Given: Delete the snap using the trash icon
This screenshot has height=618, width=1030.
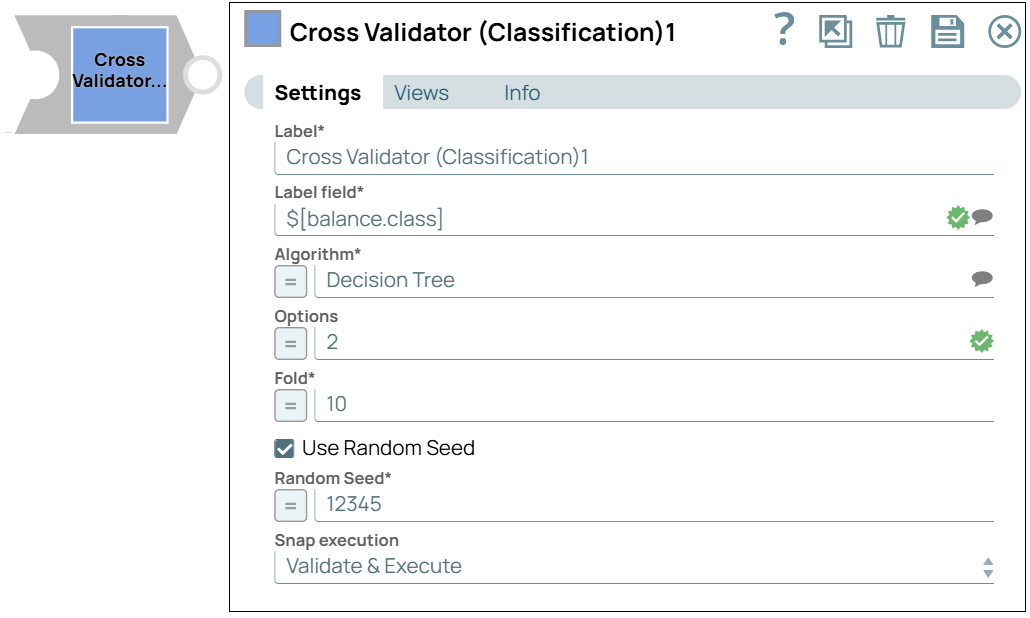Looking at the screenshot, I should pyautogui.click(x=890, y=33).
